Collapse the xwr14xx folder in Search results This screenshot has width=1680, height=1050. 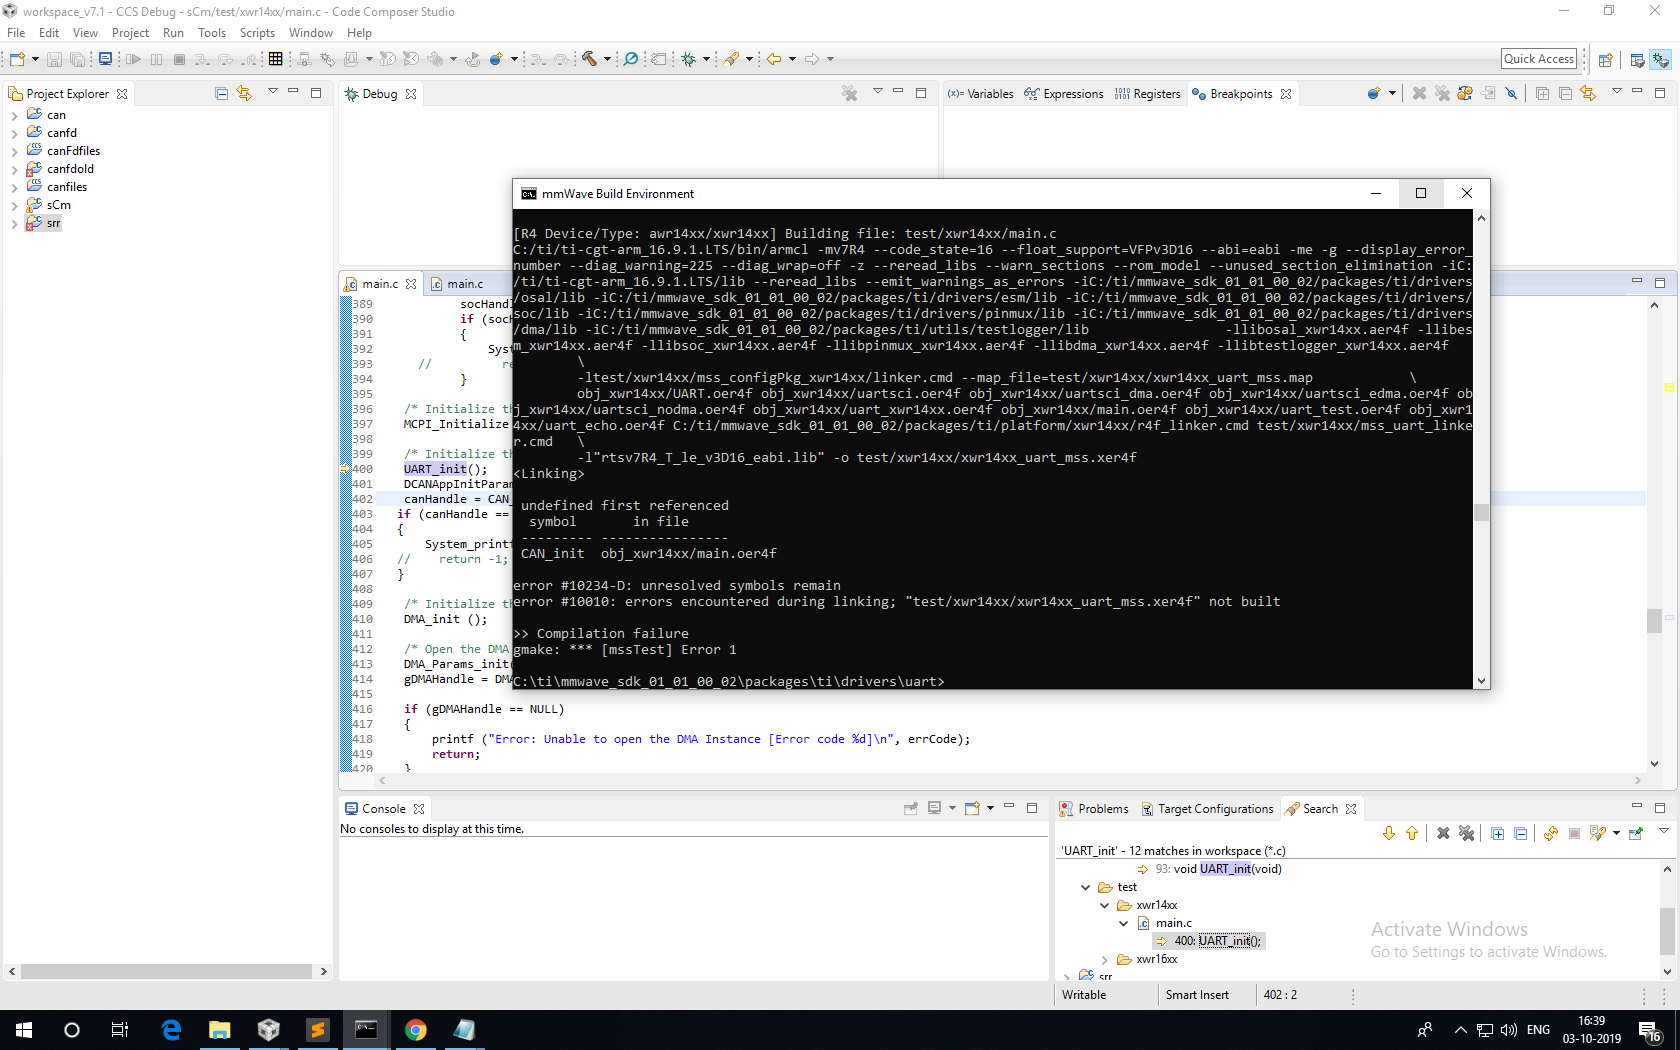tap(1105, 905)
